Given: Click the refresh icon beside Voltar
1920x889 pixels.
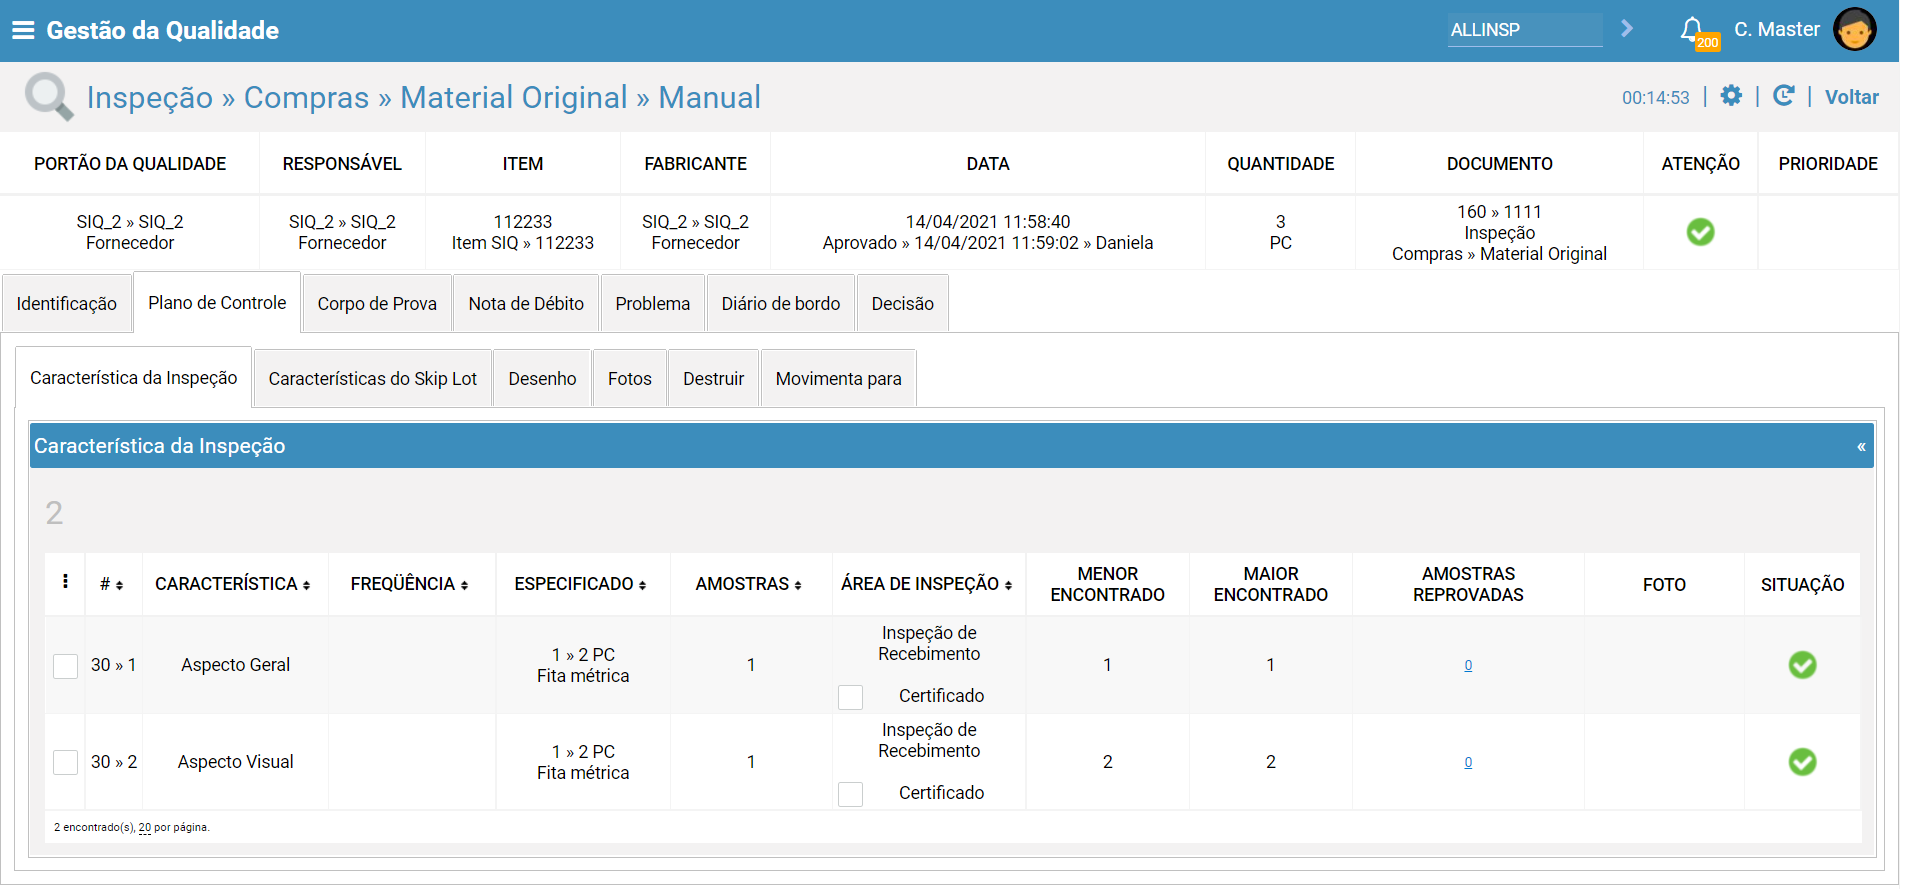Looking at the screenshot, I should click(x=1783, y=96).
